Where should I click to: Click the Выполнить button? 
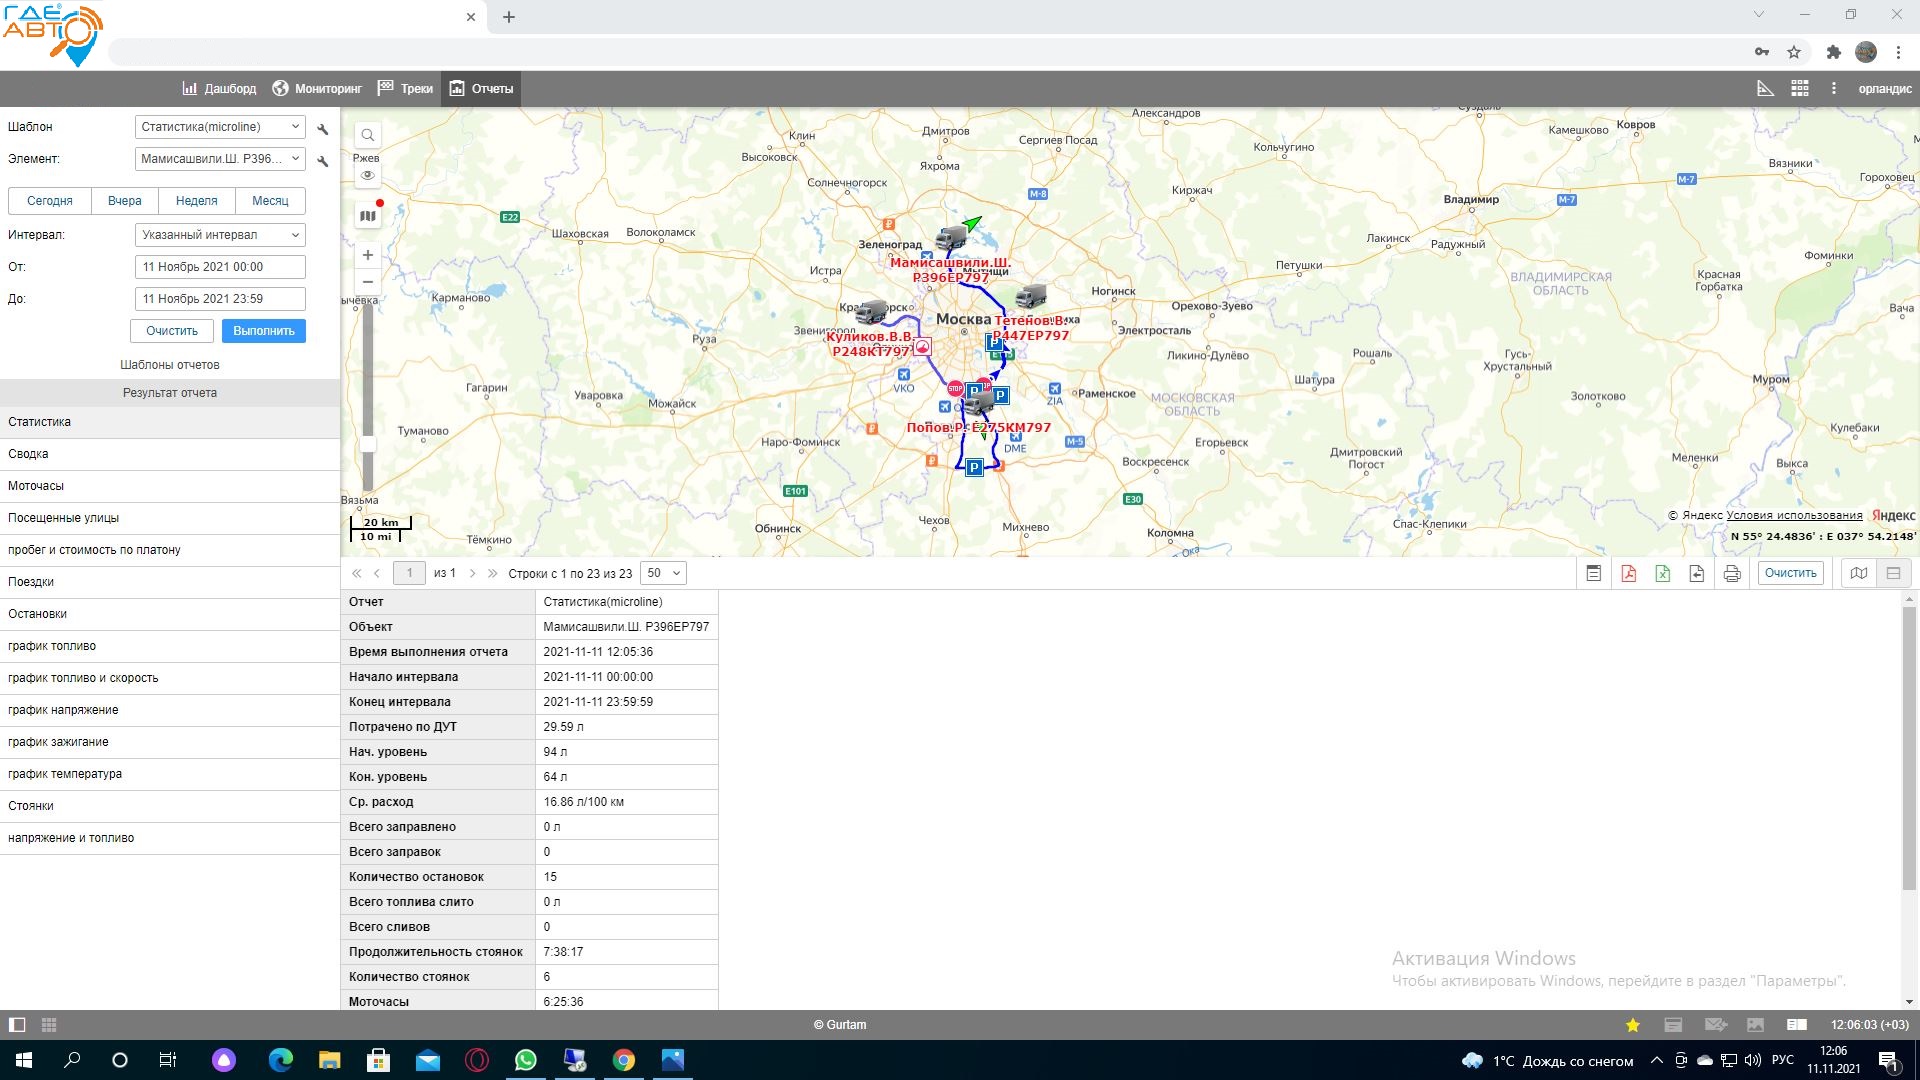click(264, 331)
